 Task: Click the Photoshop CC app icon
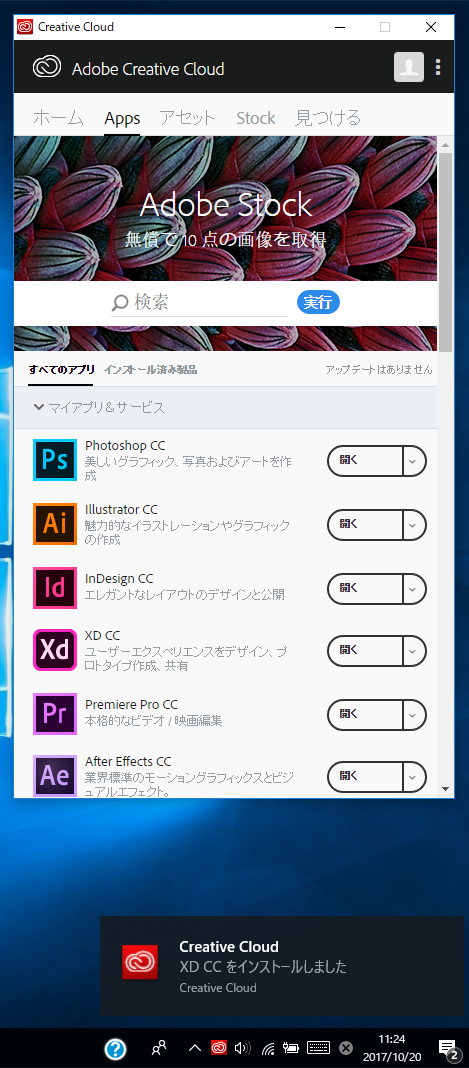tap(54, 460)
